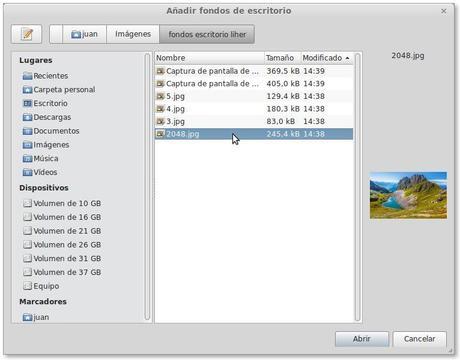This screenshot has width=460, height=360.
Task: Open the Vídeos folder
Action: tap(40, 172)
